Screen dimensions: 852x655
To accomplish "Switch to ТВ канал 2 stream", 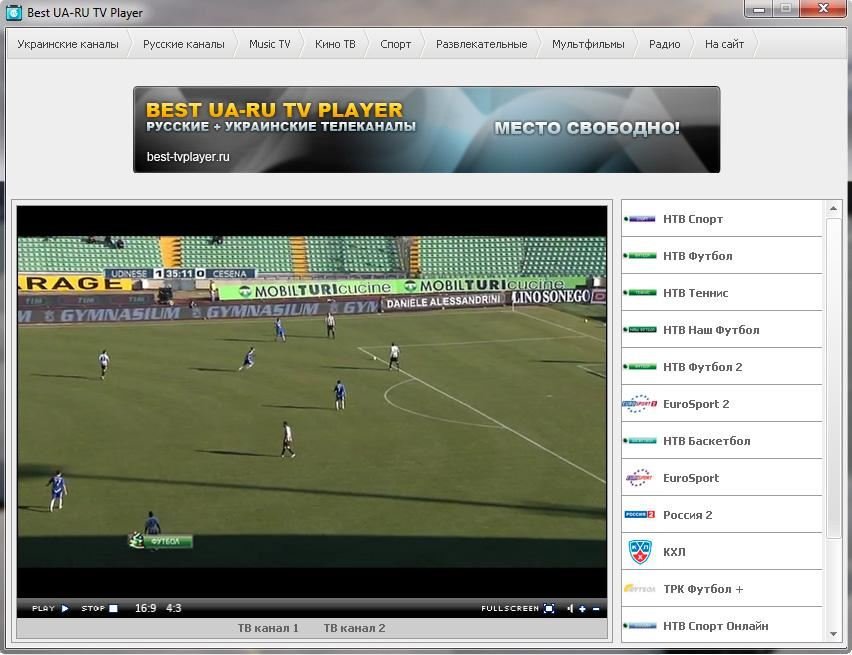I will [354, 628].
